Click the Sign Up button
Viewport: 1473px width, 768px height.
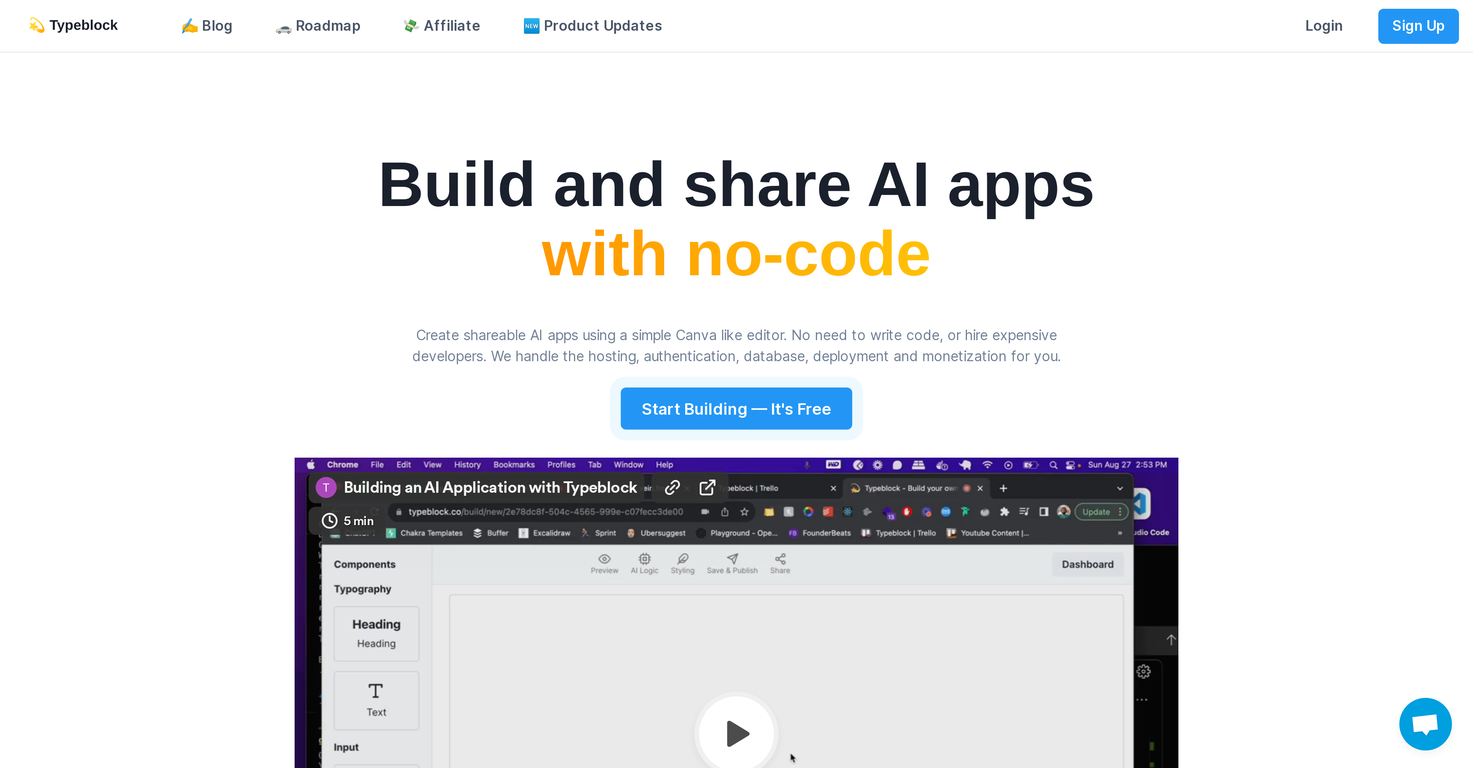pyautogui.click(x=1418, y=26)
